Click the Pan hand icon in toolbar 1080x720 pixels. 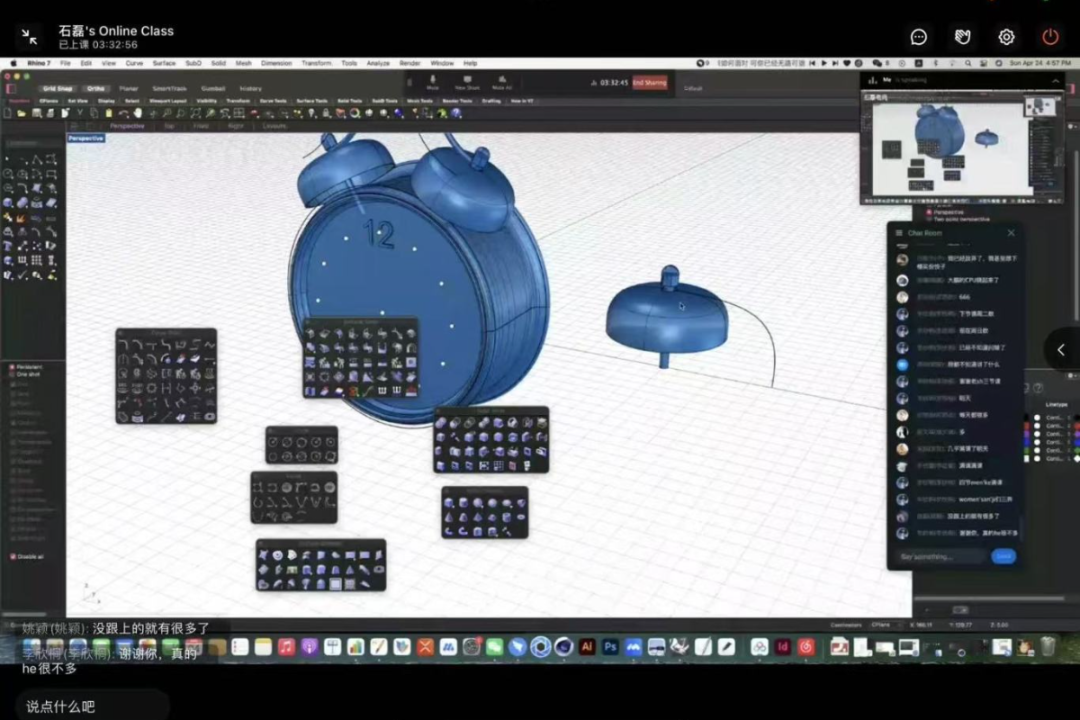[138, 114]
